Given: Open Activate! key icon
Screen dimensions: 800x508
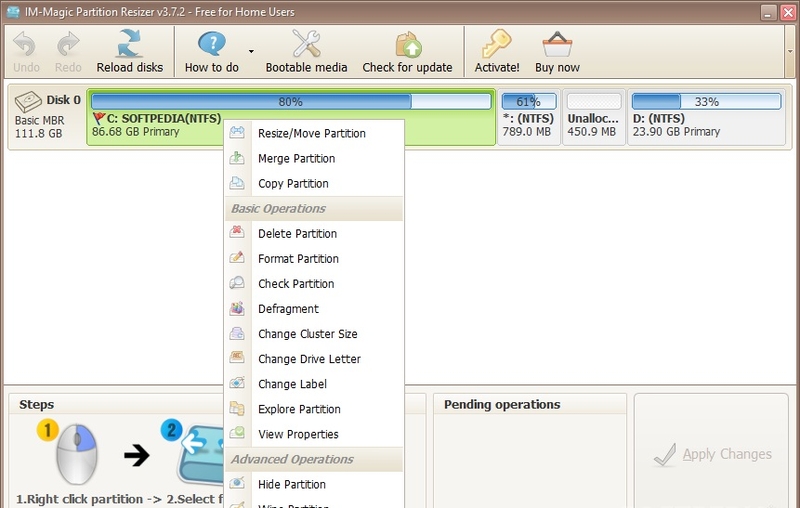Looking at the screenshot, I should (x=496, y=44).
